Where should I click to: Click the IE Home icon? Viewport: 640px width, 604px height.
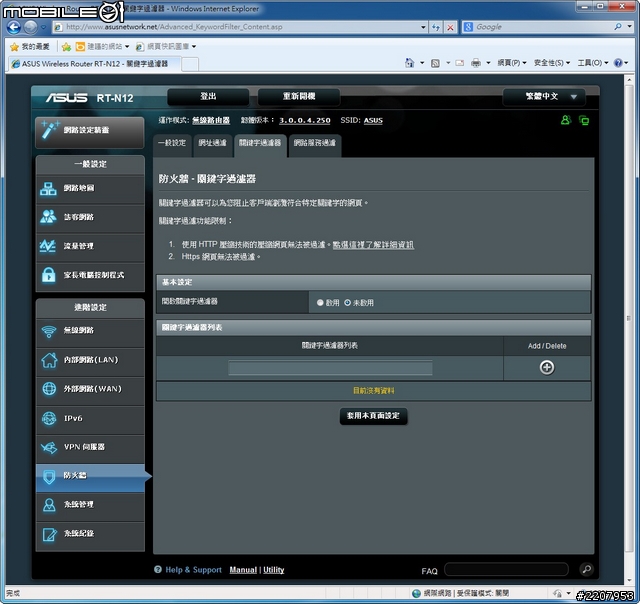pyautogui.click(x=409, y=63)
